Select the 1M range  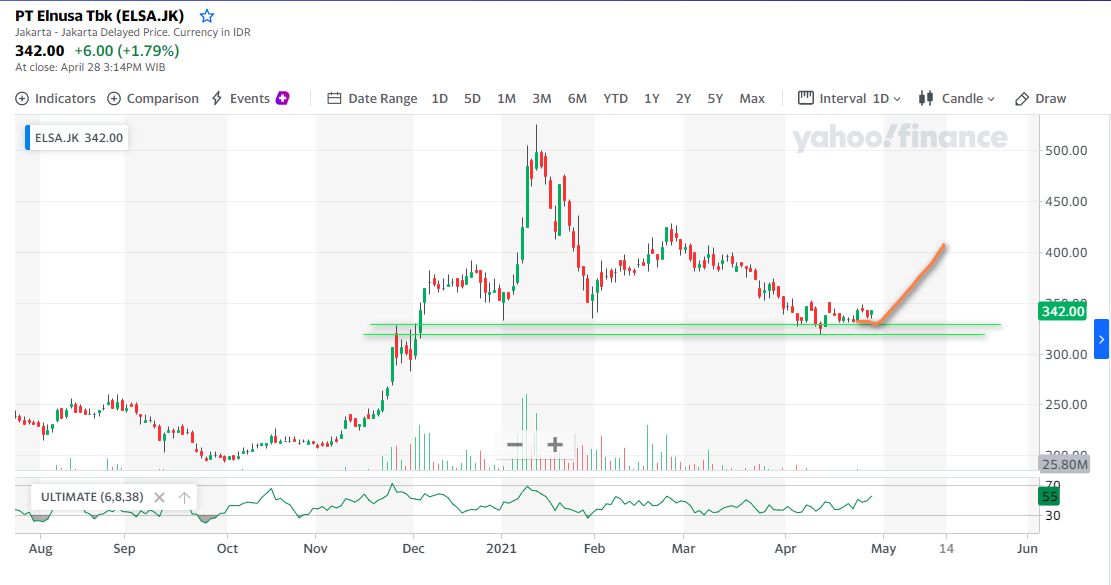(506, 98)
